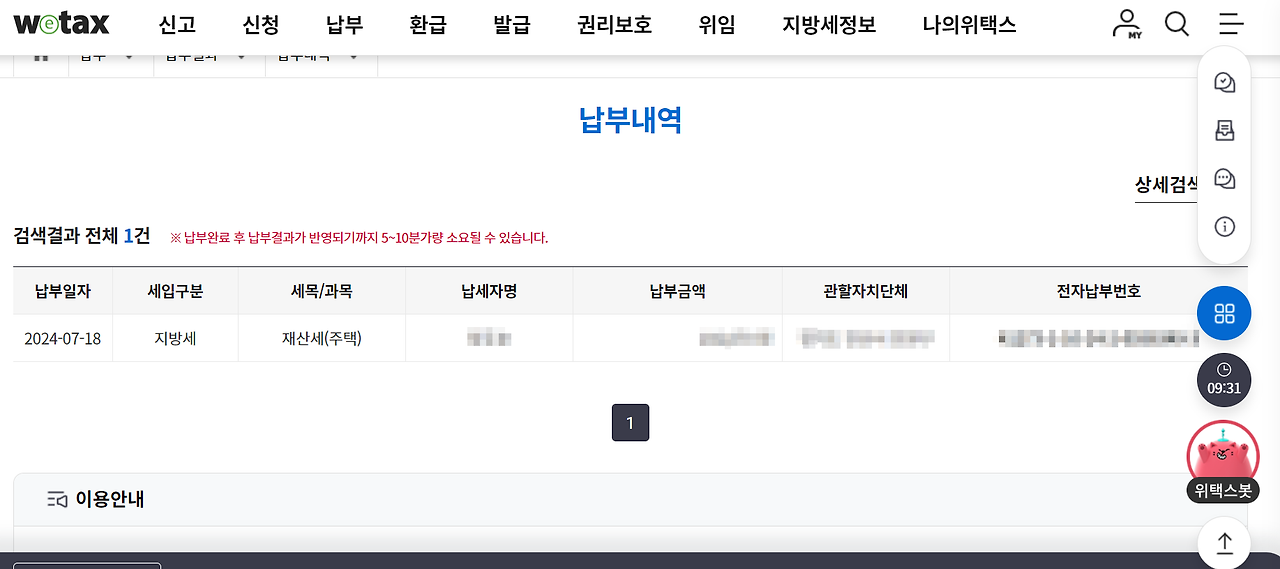The image size is (1280, 569).
Task: Click the 납부일자 column header
Action: 63,291
